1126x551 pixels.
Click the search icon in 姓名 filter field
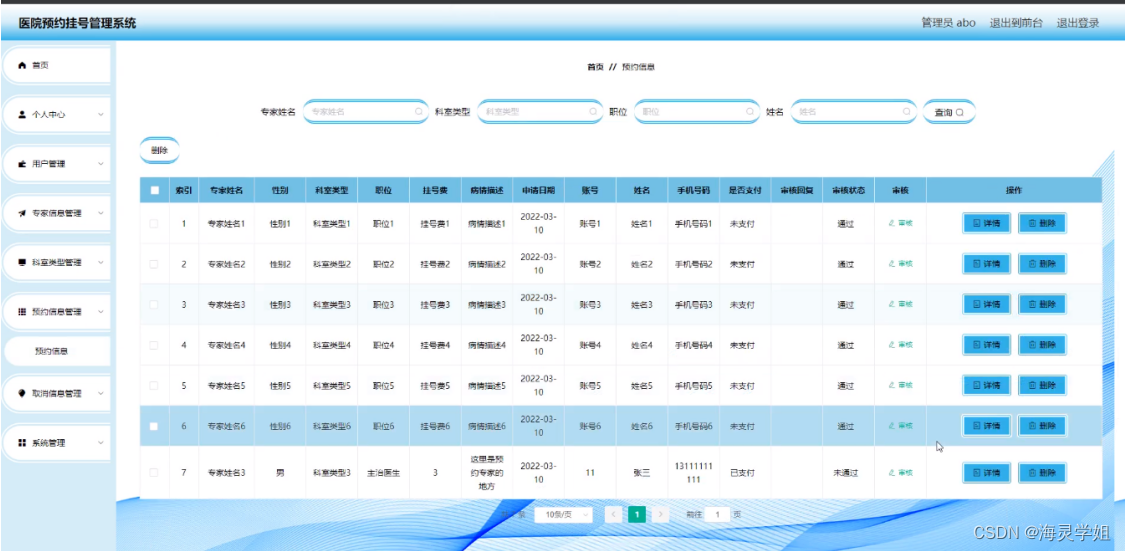(x=906, y=112)
